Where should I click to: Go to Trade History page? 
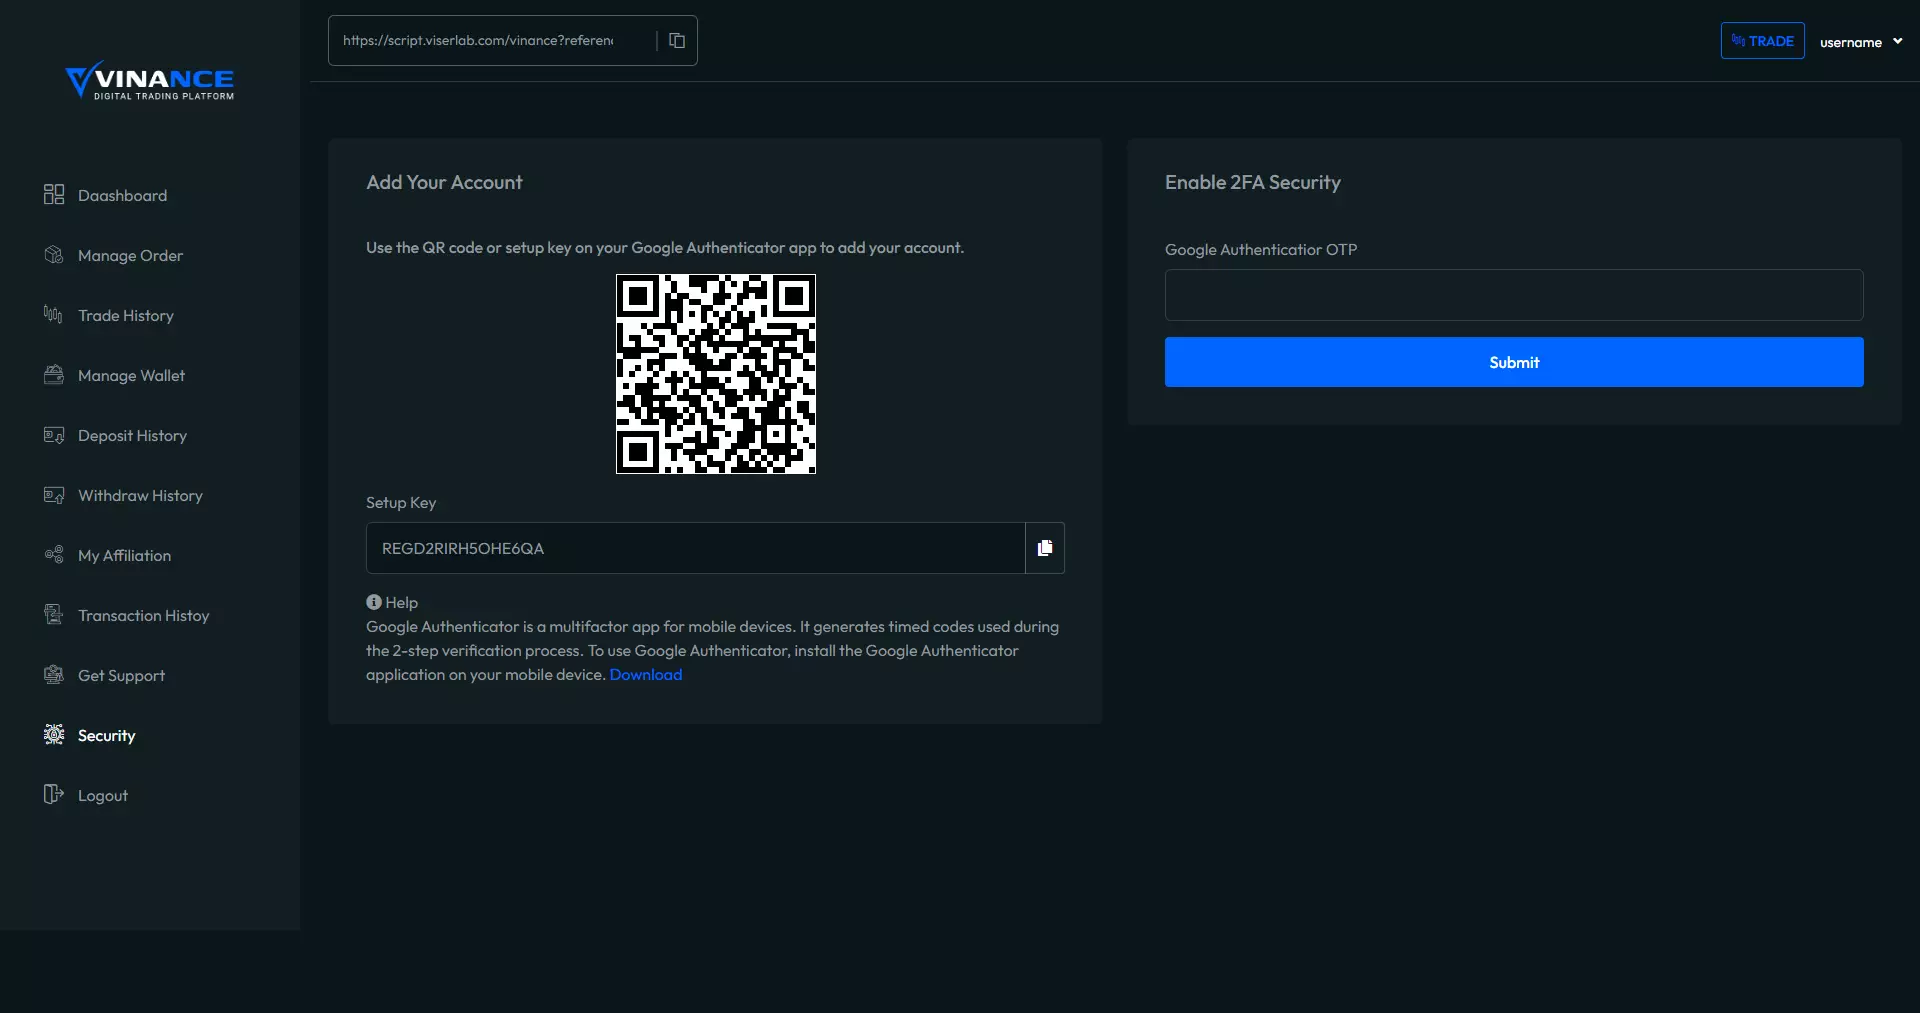tap(126, 315)
